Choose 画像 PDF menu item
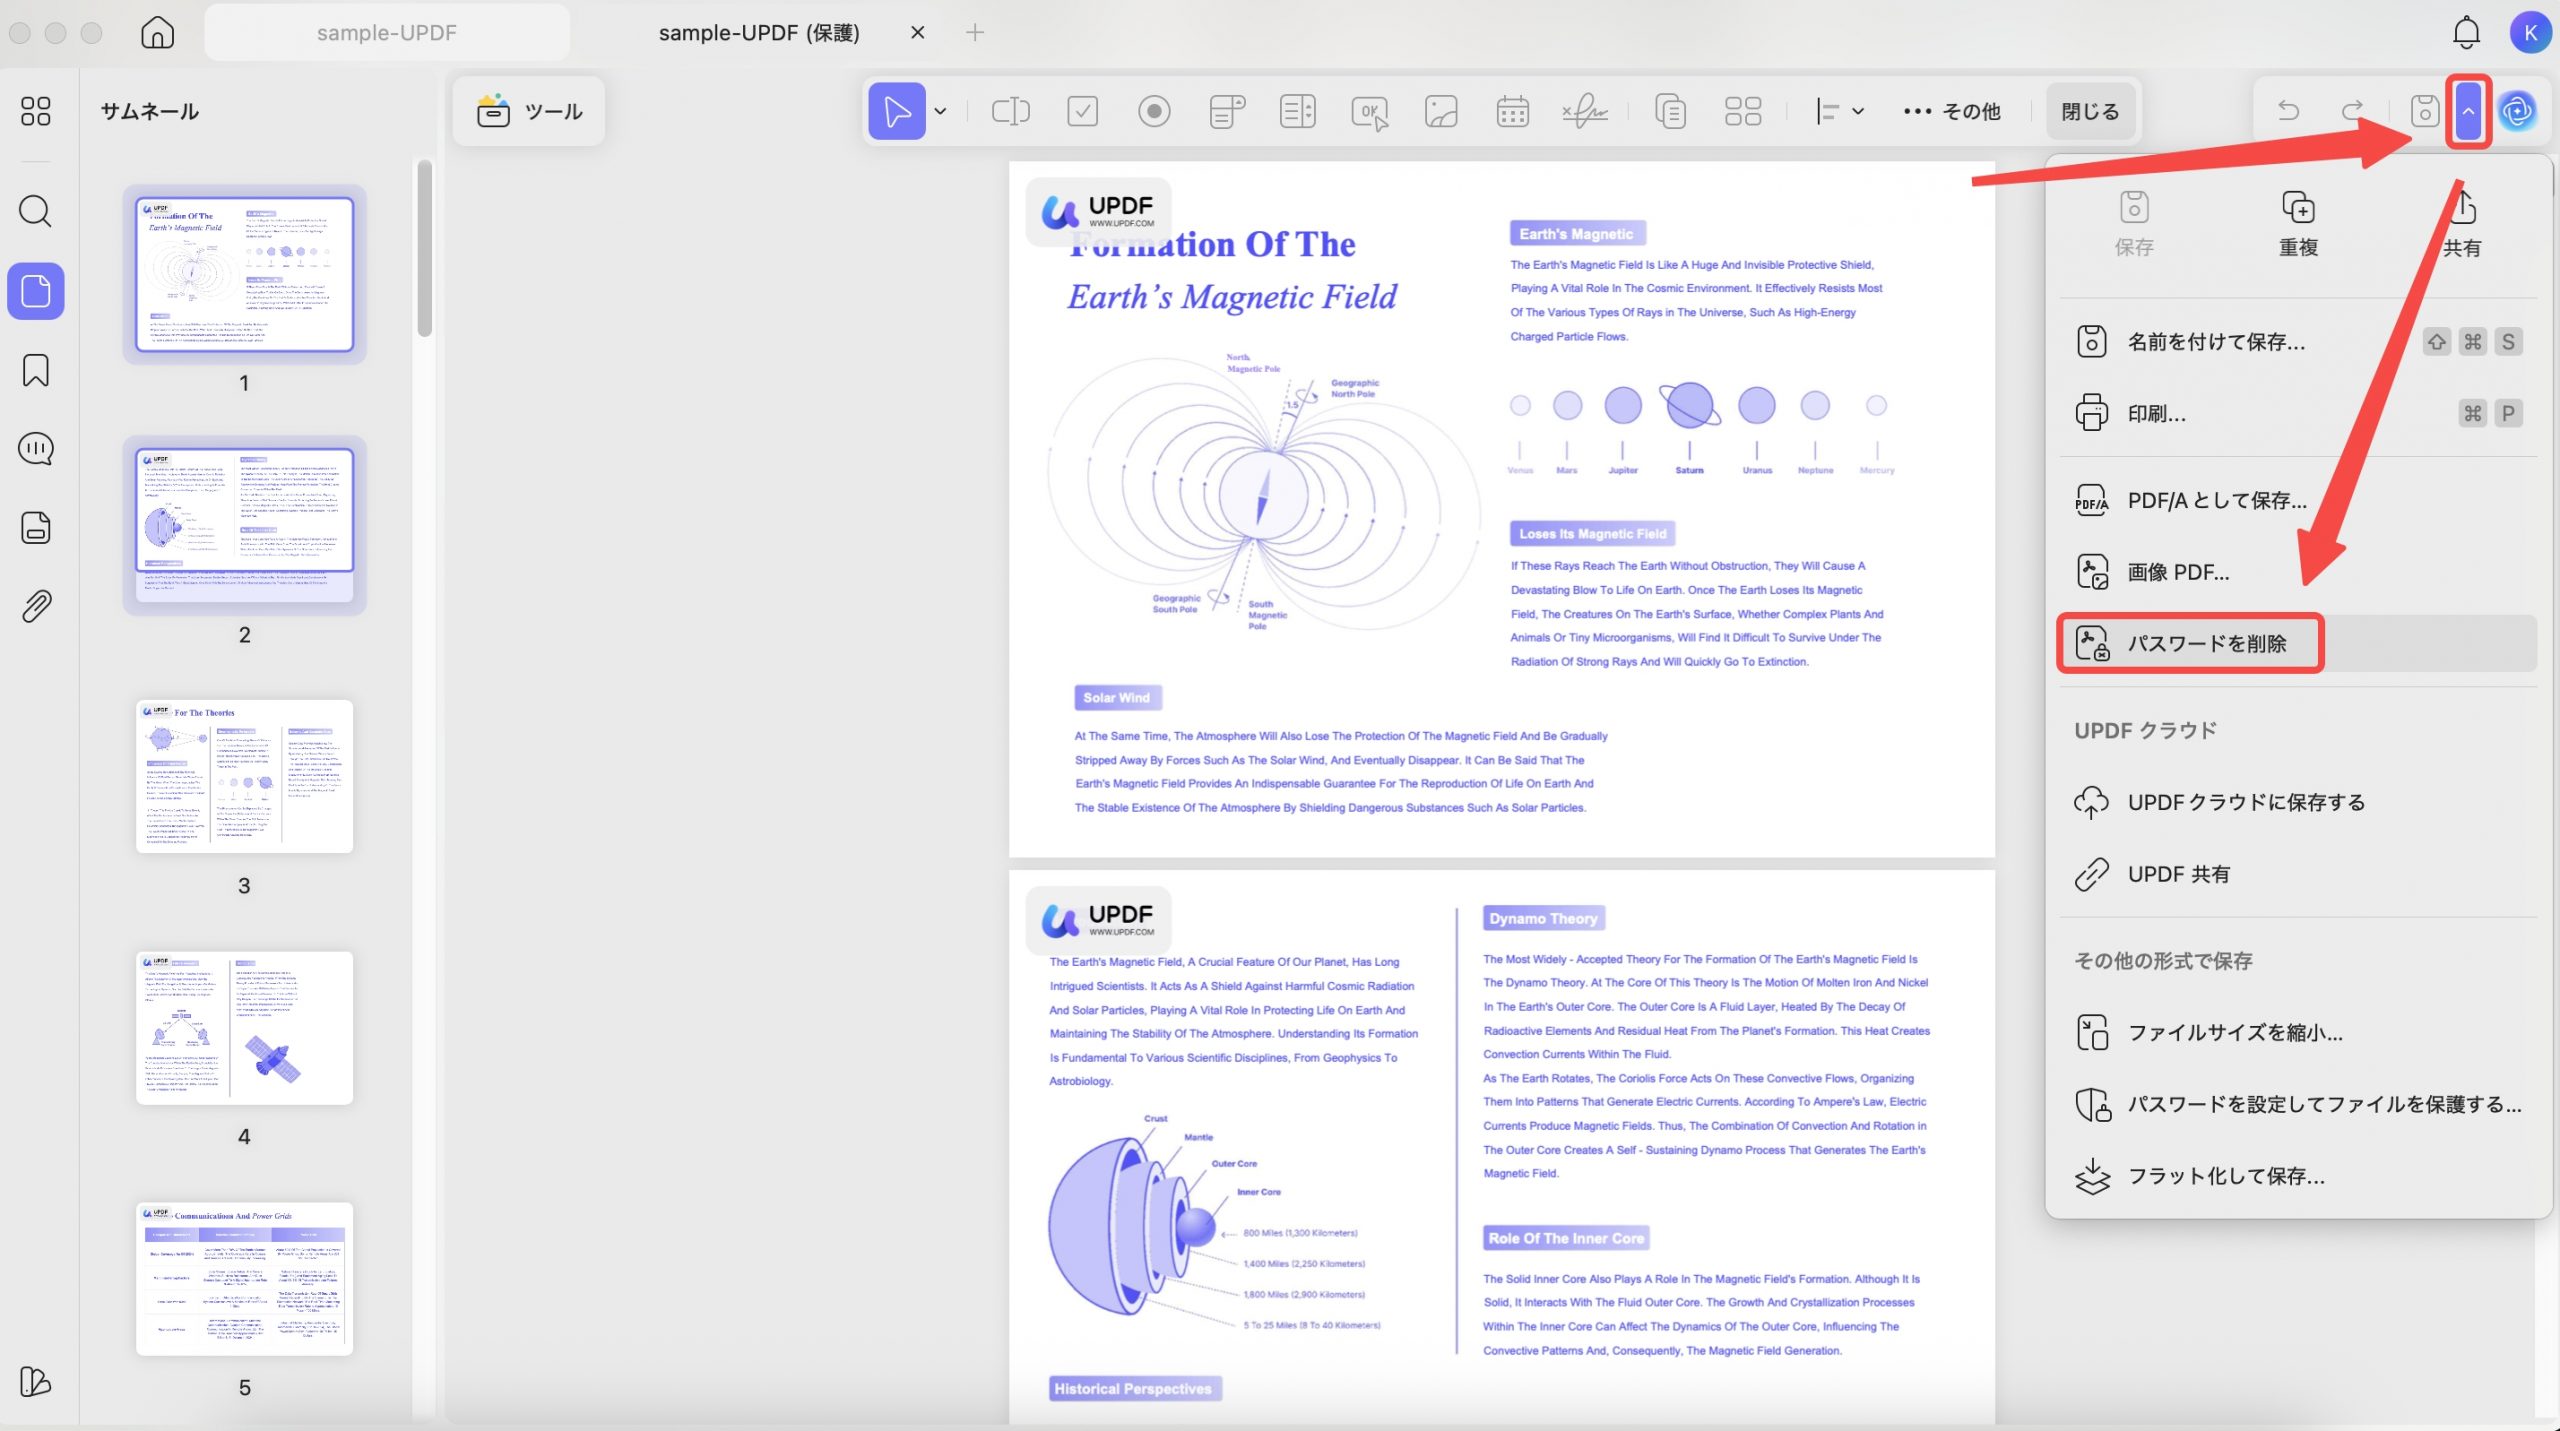This screenshot has width=2560, height=1431. click(2298, 572)
